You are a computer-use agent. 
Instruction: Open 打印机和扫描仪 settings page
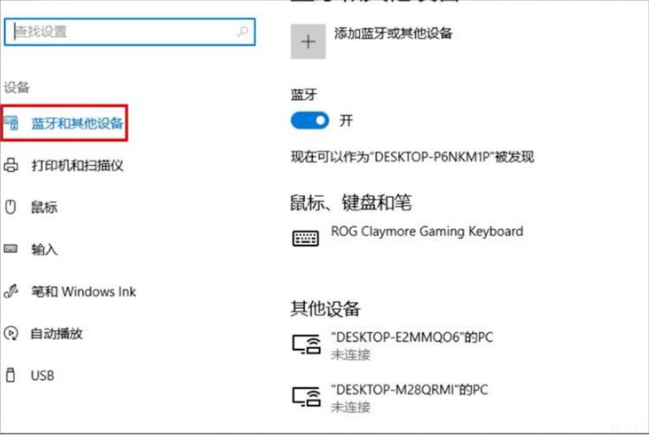pos(77,166)
